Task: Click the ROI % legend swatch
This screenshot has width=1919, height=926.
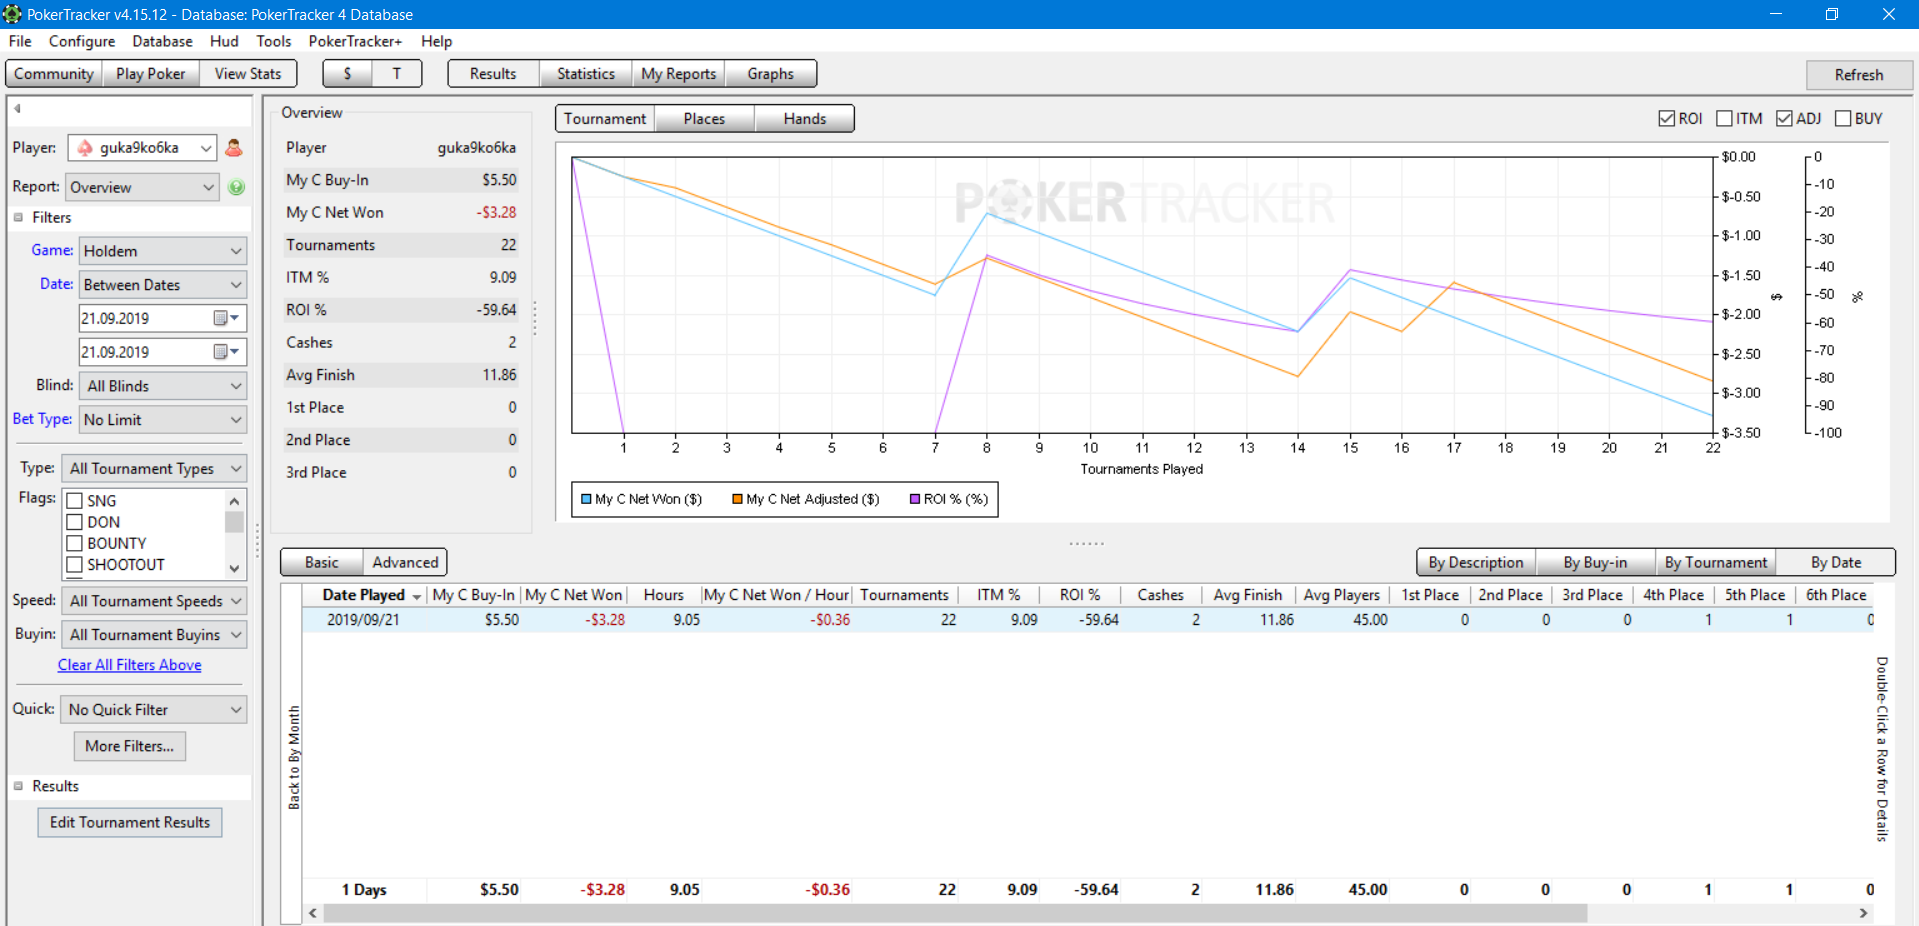Action: click(915, 499)
